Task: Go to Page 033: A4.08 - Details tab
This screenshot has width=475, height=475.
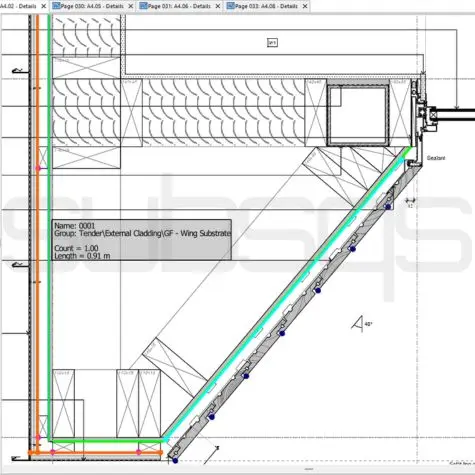Action: point(266,6)
